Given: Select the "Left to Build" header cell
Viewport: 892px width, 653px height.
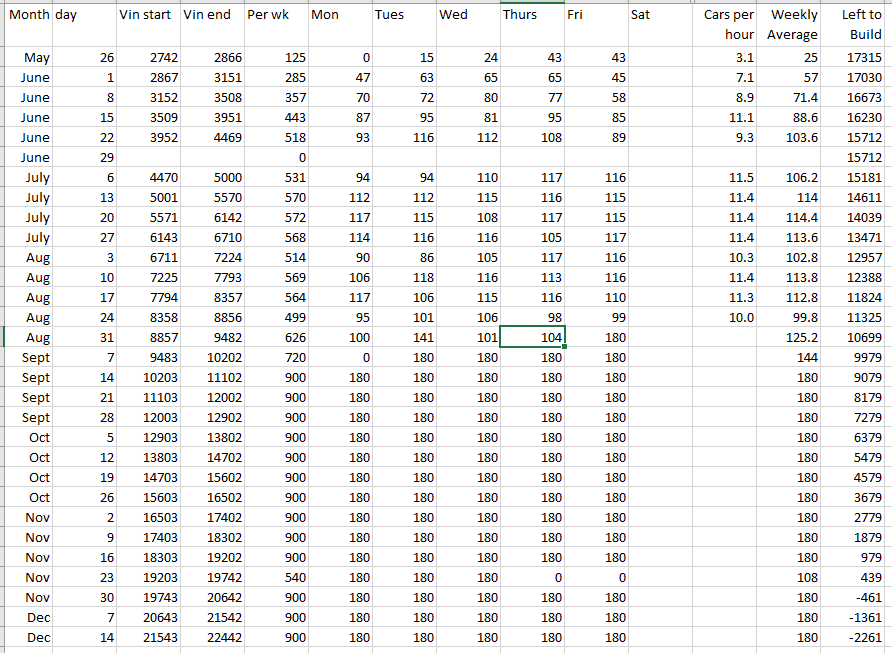Looking at the screenshot, I should point(857,25).
